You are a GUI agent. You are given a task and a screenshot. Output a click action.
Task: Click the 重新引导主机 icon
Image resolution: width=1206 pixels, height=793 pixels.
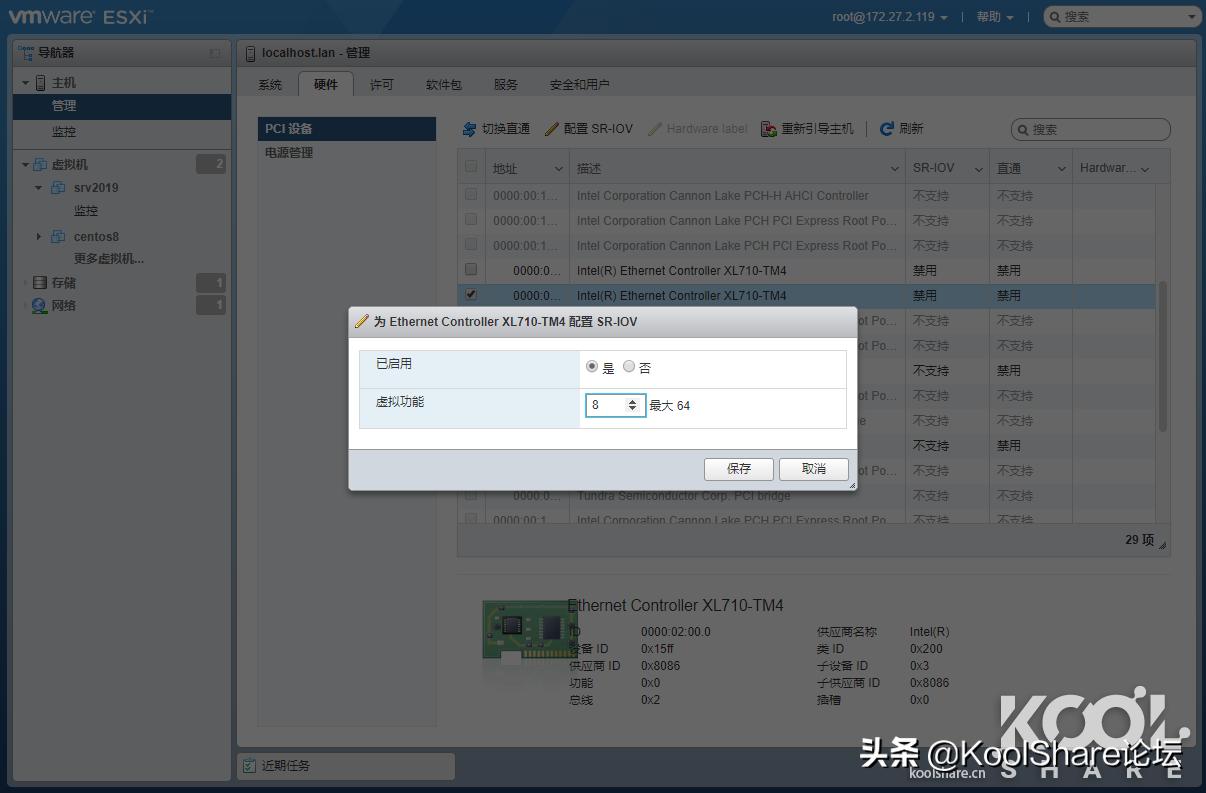[770, 128]
